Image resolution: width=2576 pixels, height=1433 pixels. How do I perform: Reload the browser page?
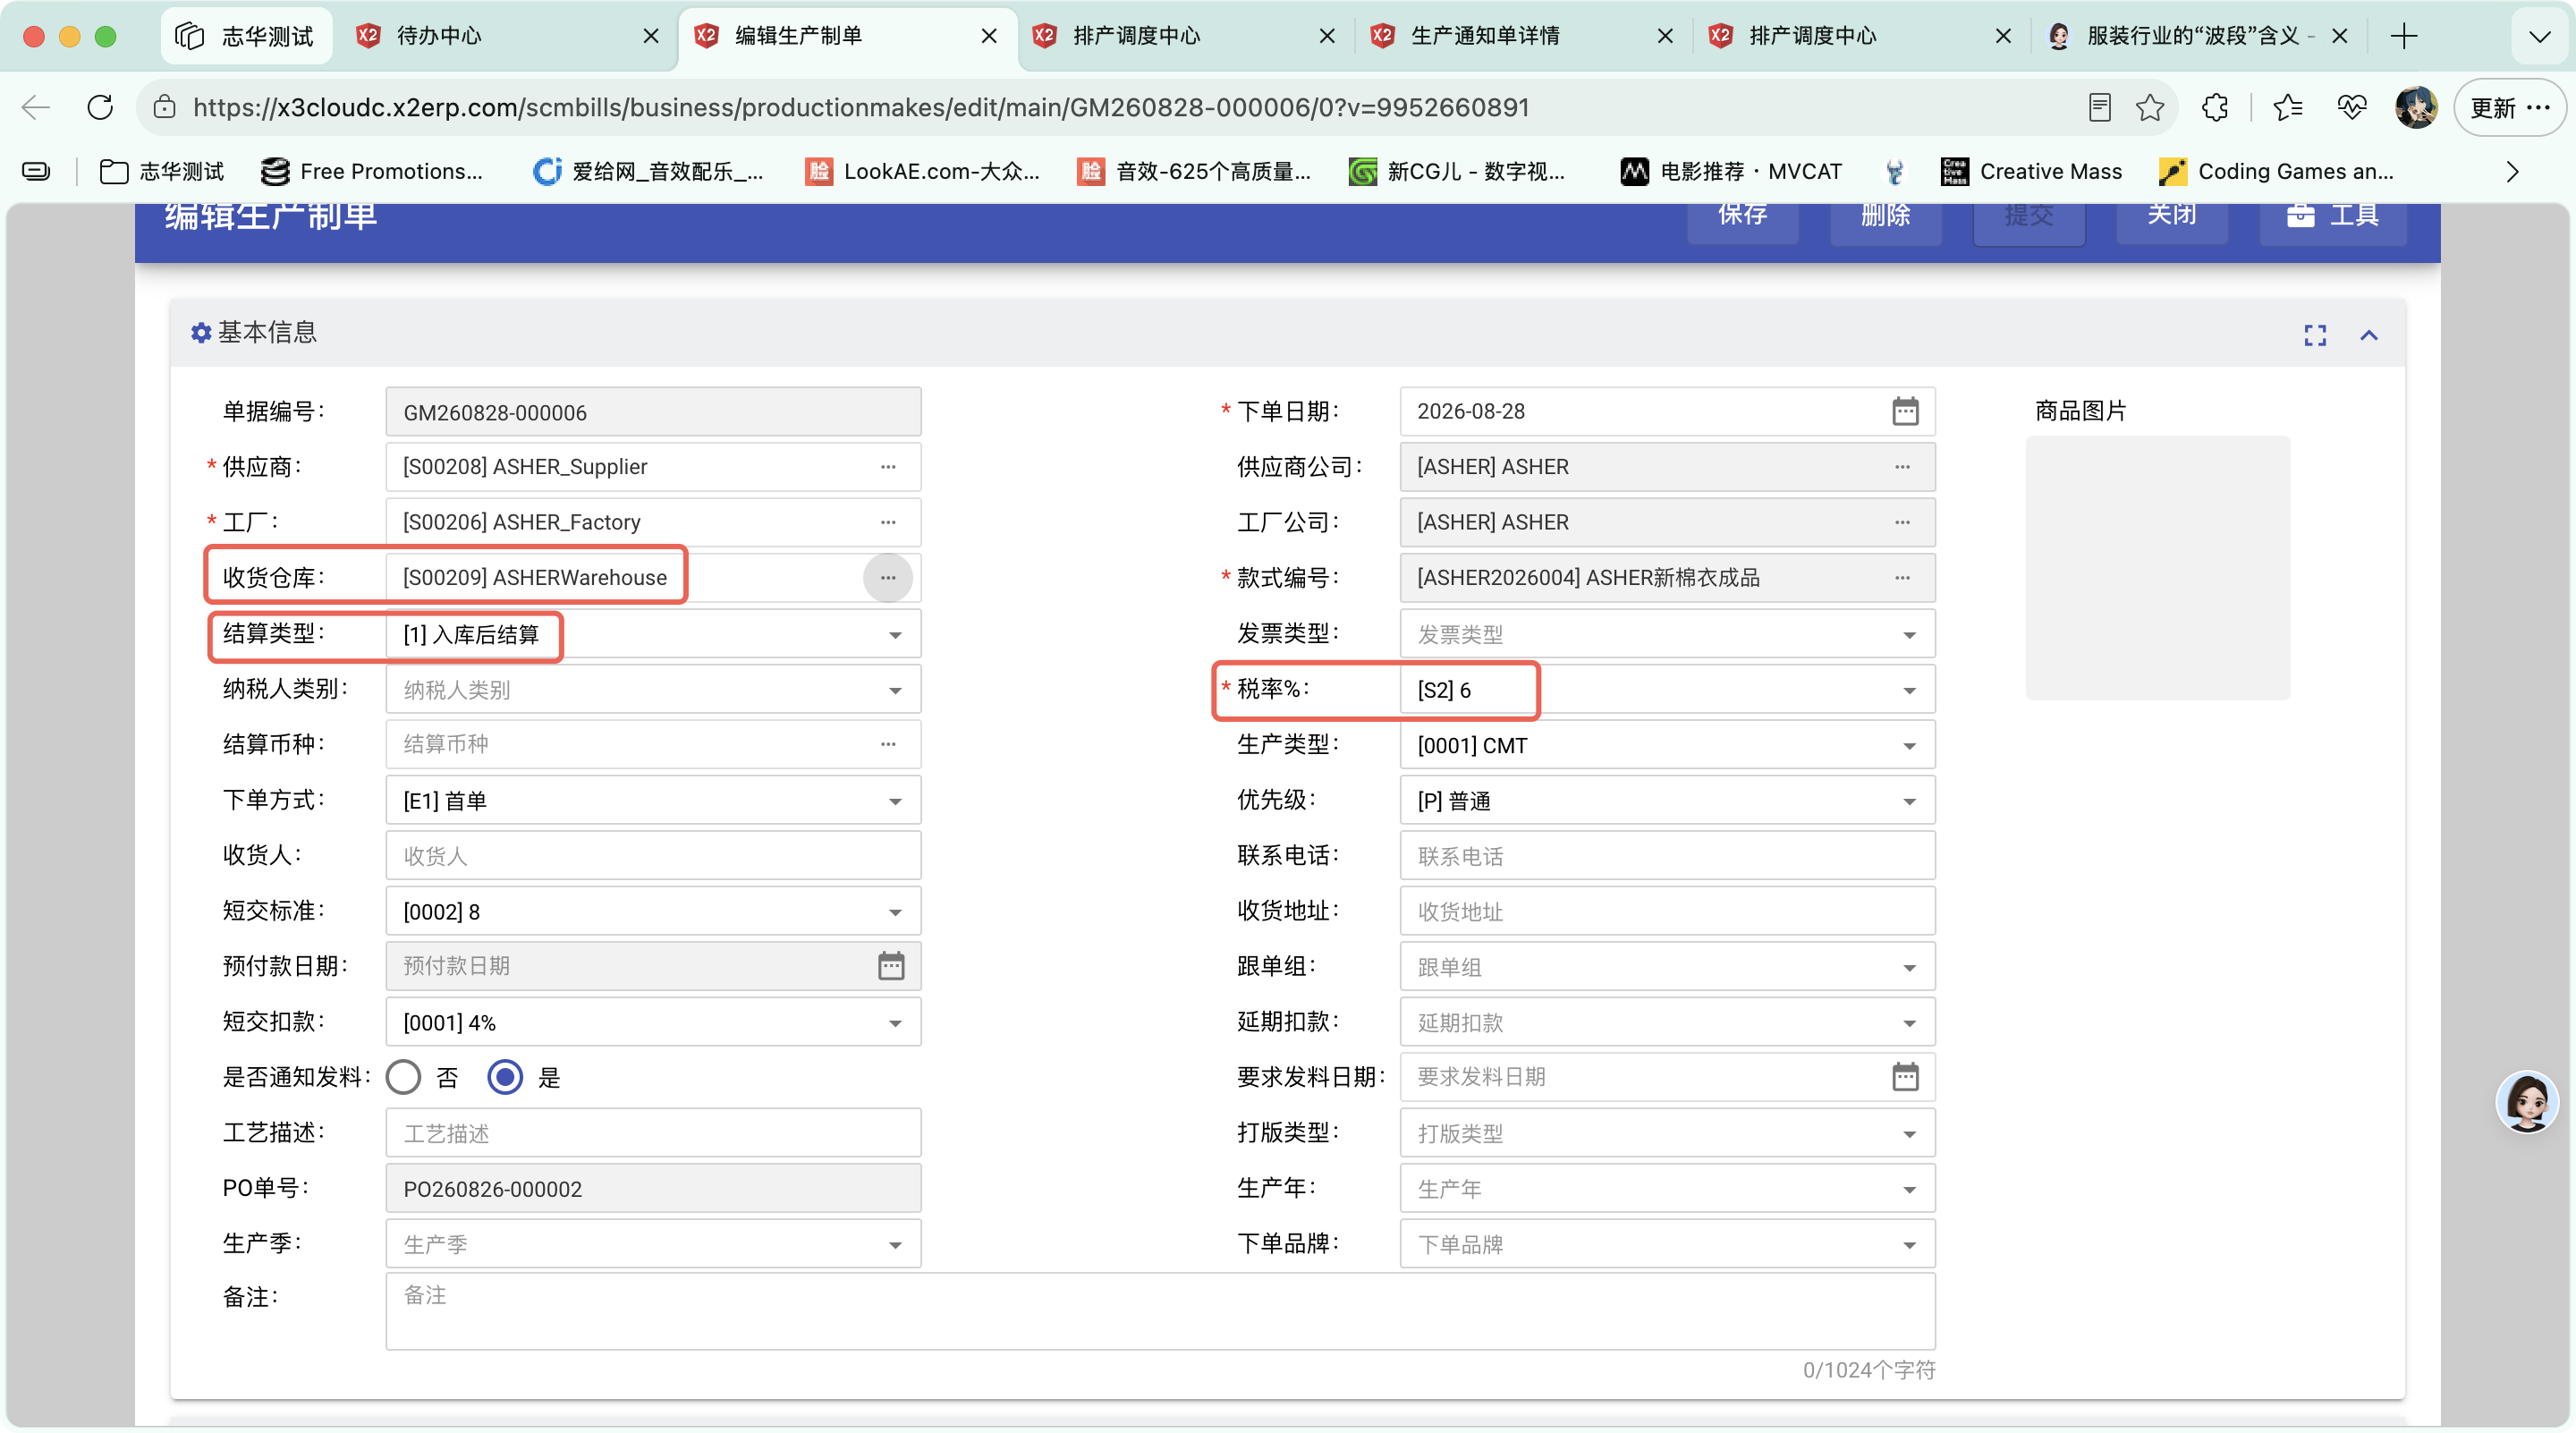click(x=100, y=107)
